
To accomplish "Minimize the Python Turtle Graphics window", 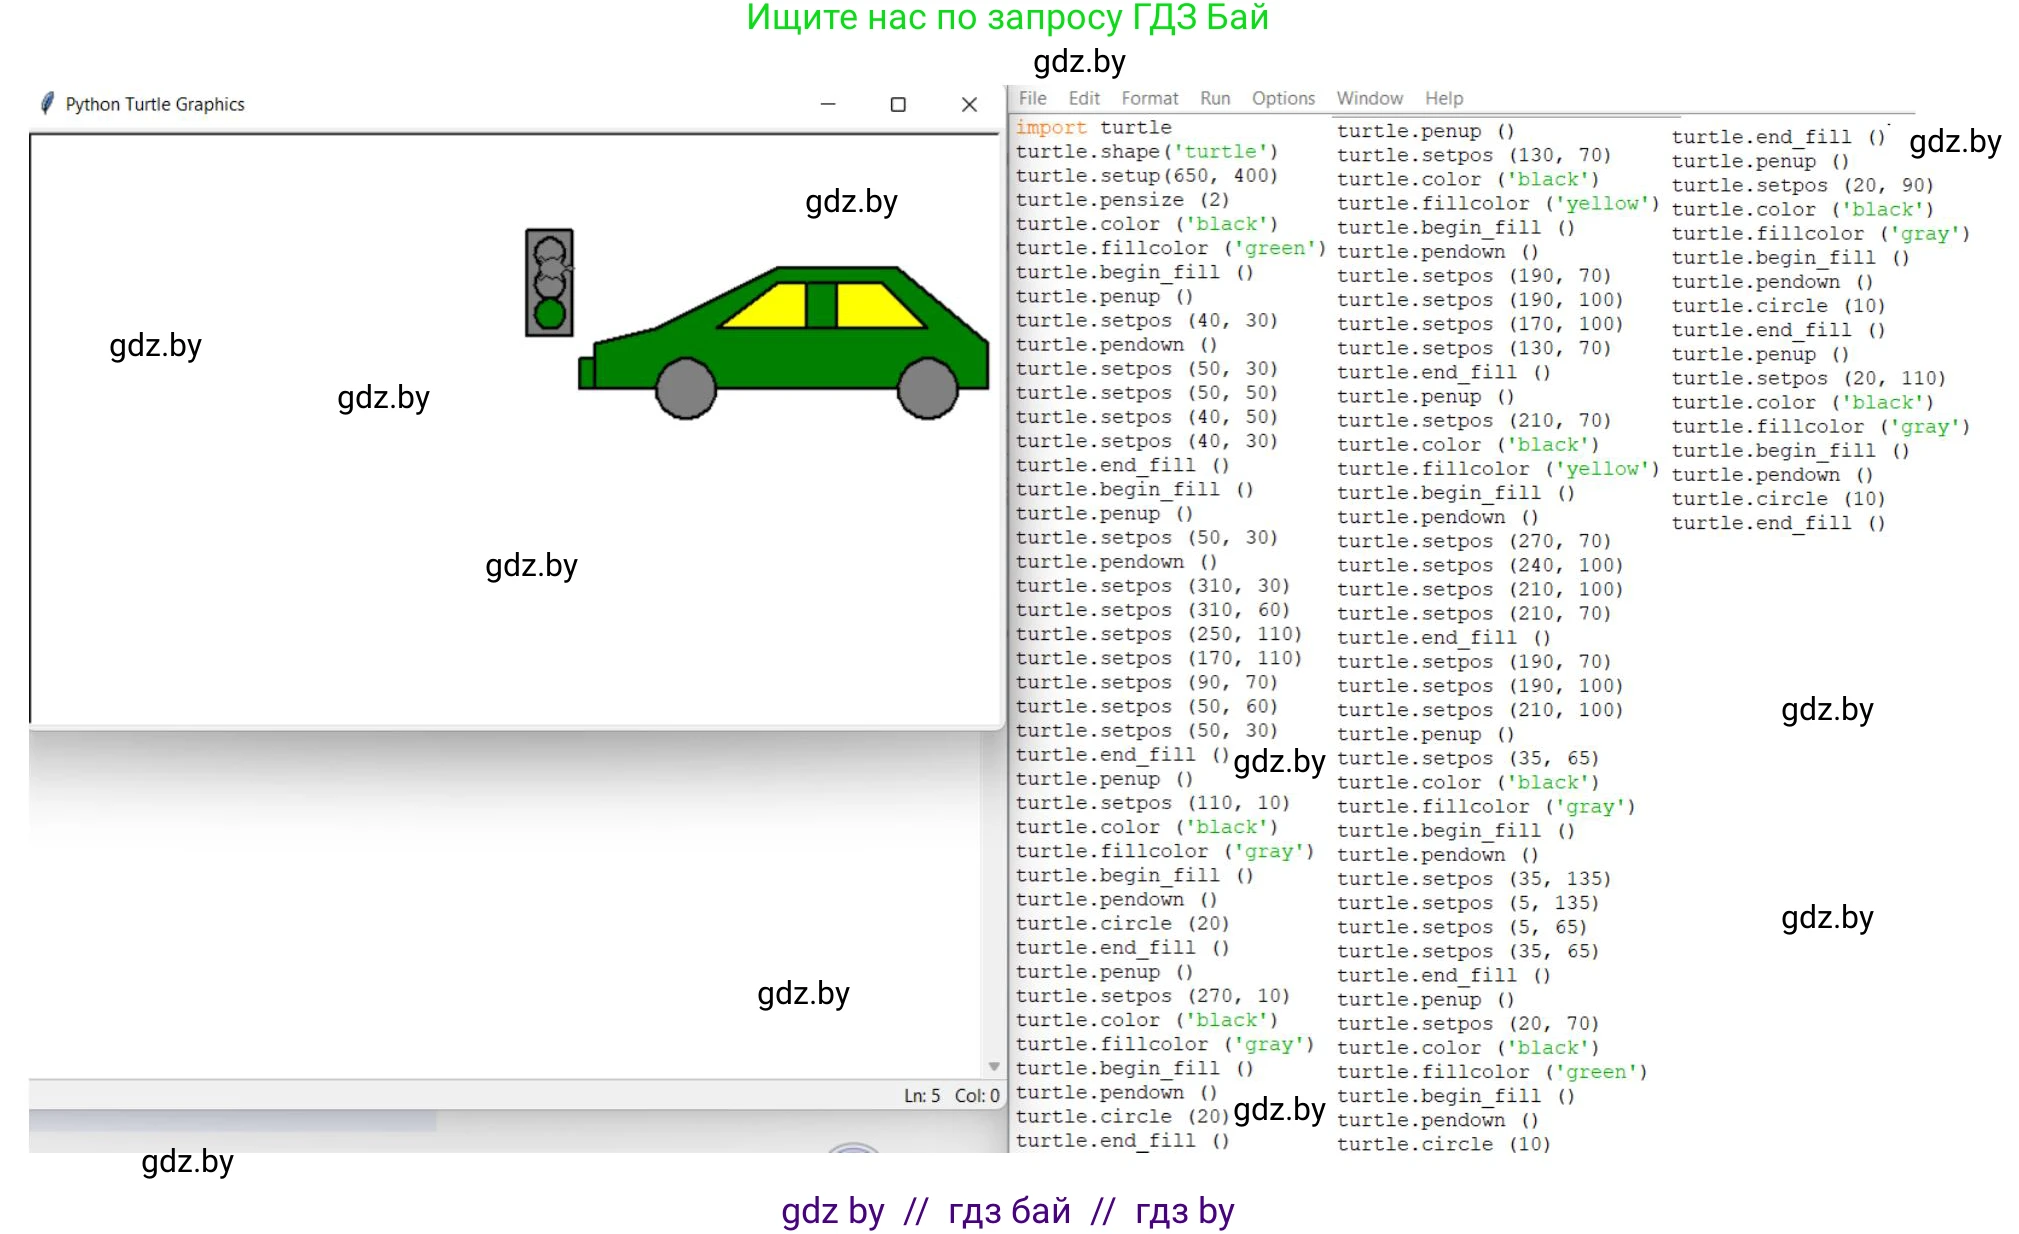I will (x=827, y=104).
